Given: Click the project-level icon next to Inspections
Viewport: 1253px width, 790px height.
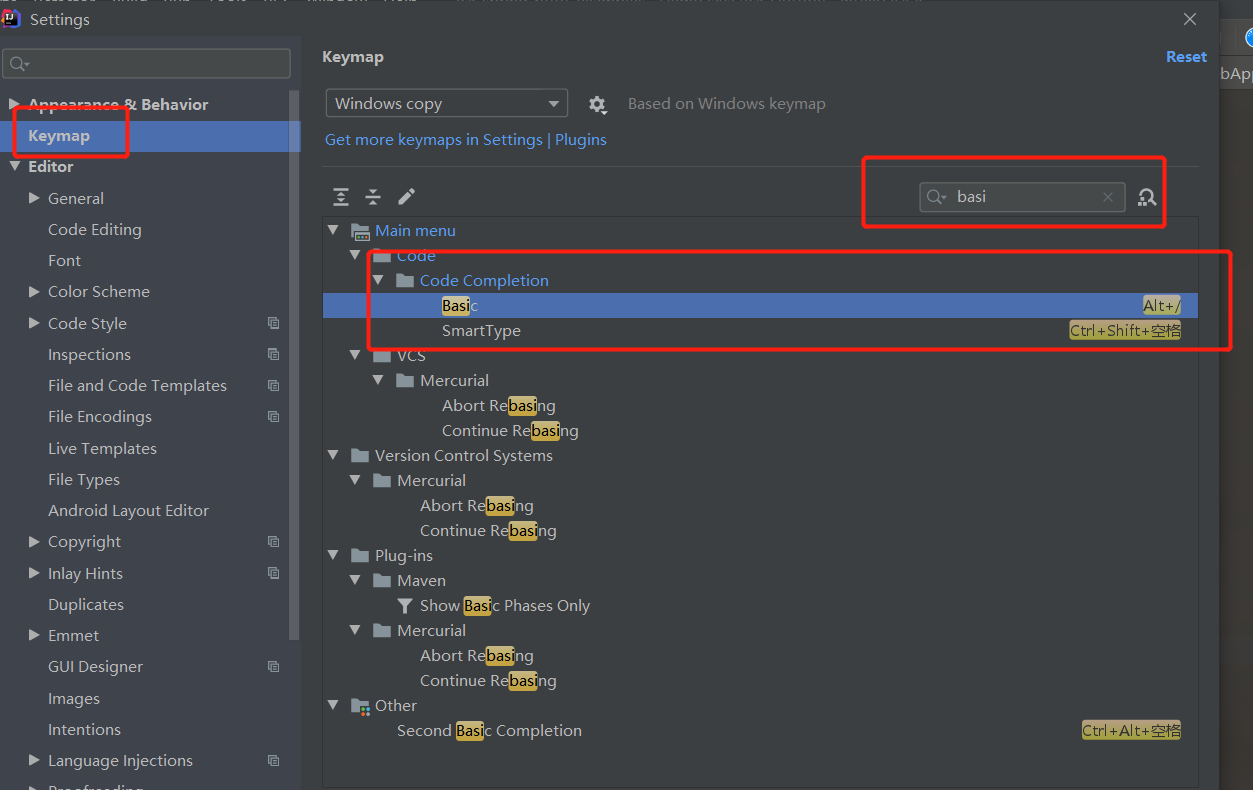Looking at the screenshot, I should (274, 354).
